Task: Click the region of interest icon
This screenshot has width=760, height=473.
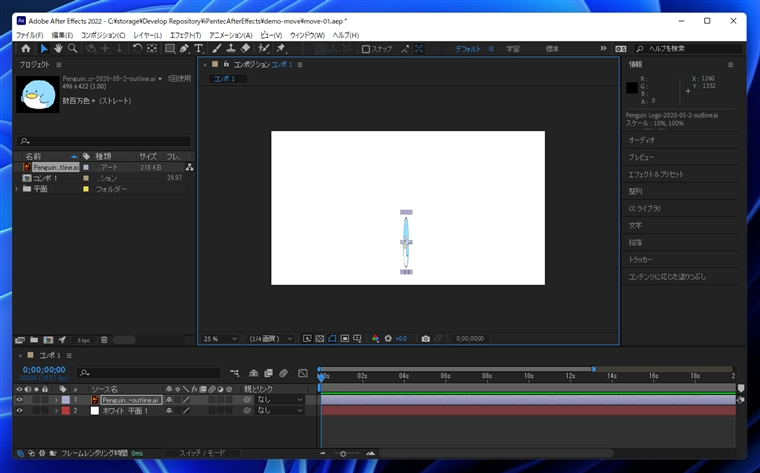Action: [x=345, y=339]
